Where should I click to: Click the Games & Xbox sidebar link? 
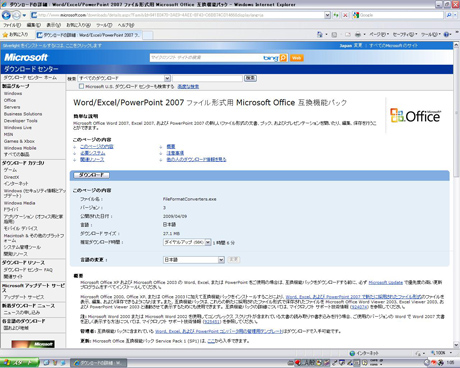pyautogui.click(x=19, y=141)
